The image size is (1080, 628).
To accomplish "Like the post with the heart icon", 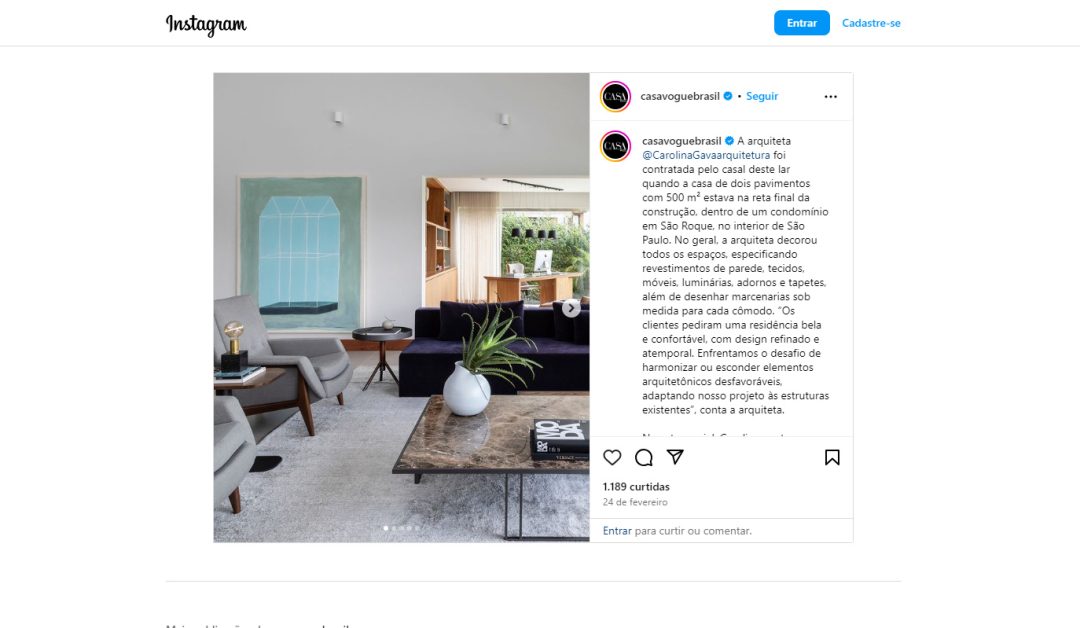I will [x=612, y=458].
